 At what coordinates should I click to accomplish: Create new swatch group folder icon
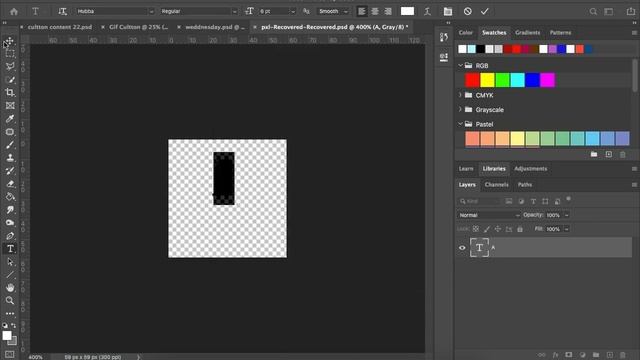(x=594, y=154)
